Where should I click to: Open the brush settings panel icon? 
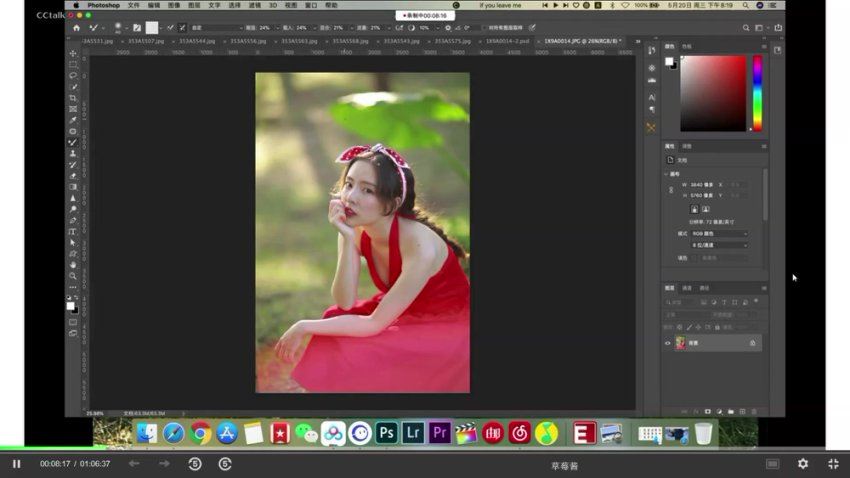click(x=137, y=28)
